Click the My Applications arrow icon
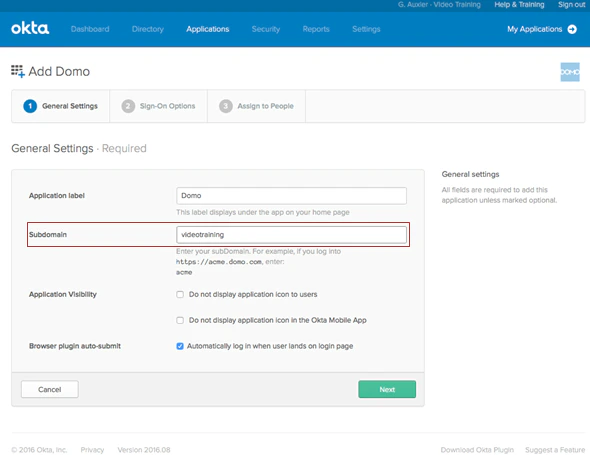 [572, 29]
